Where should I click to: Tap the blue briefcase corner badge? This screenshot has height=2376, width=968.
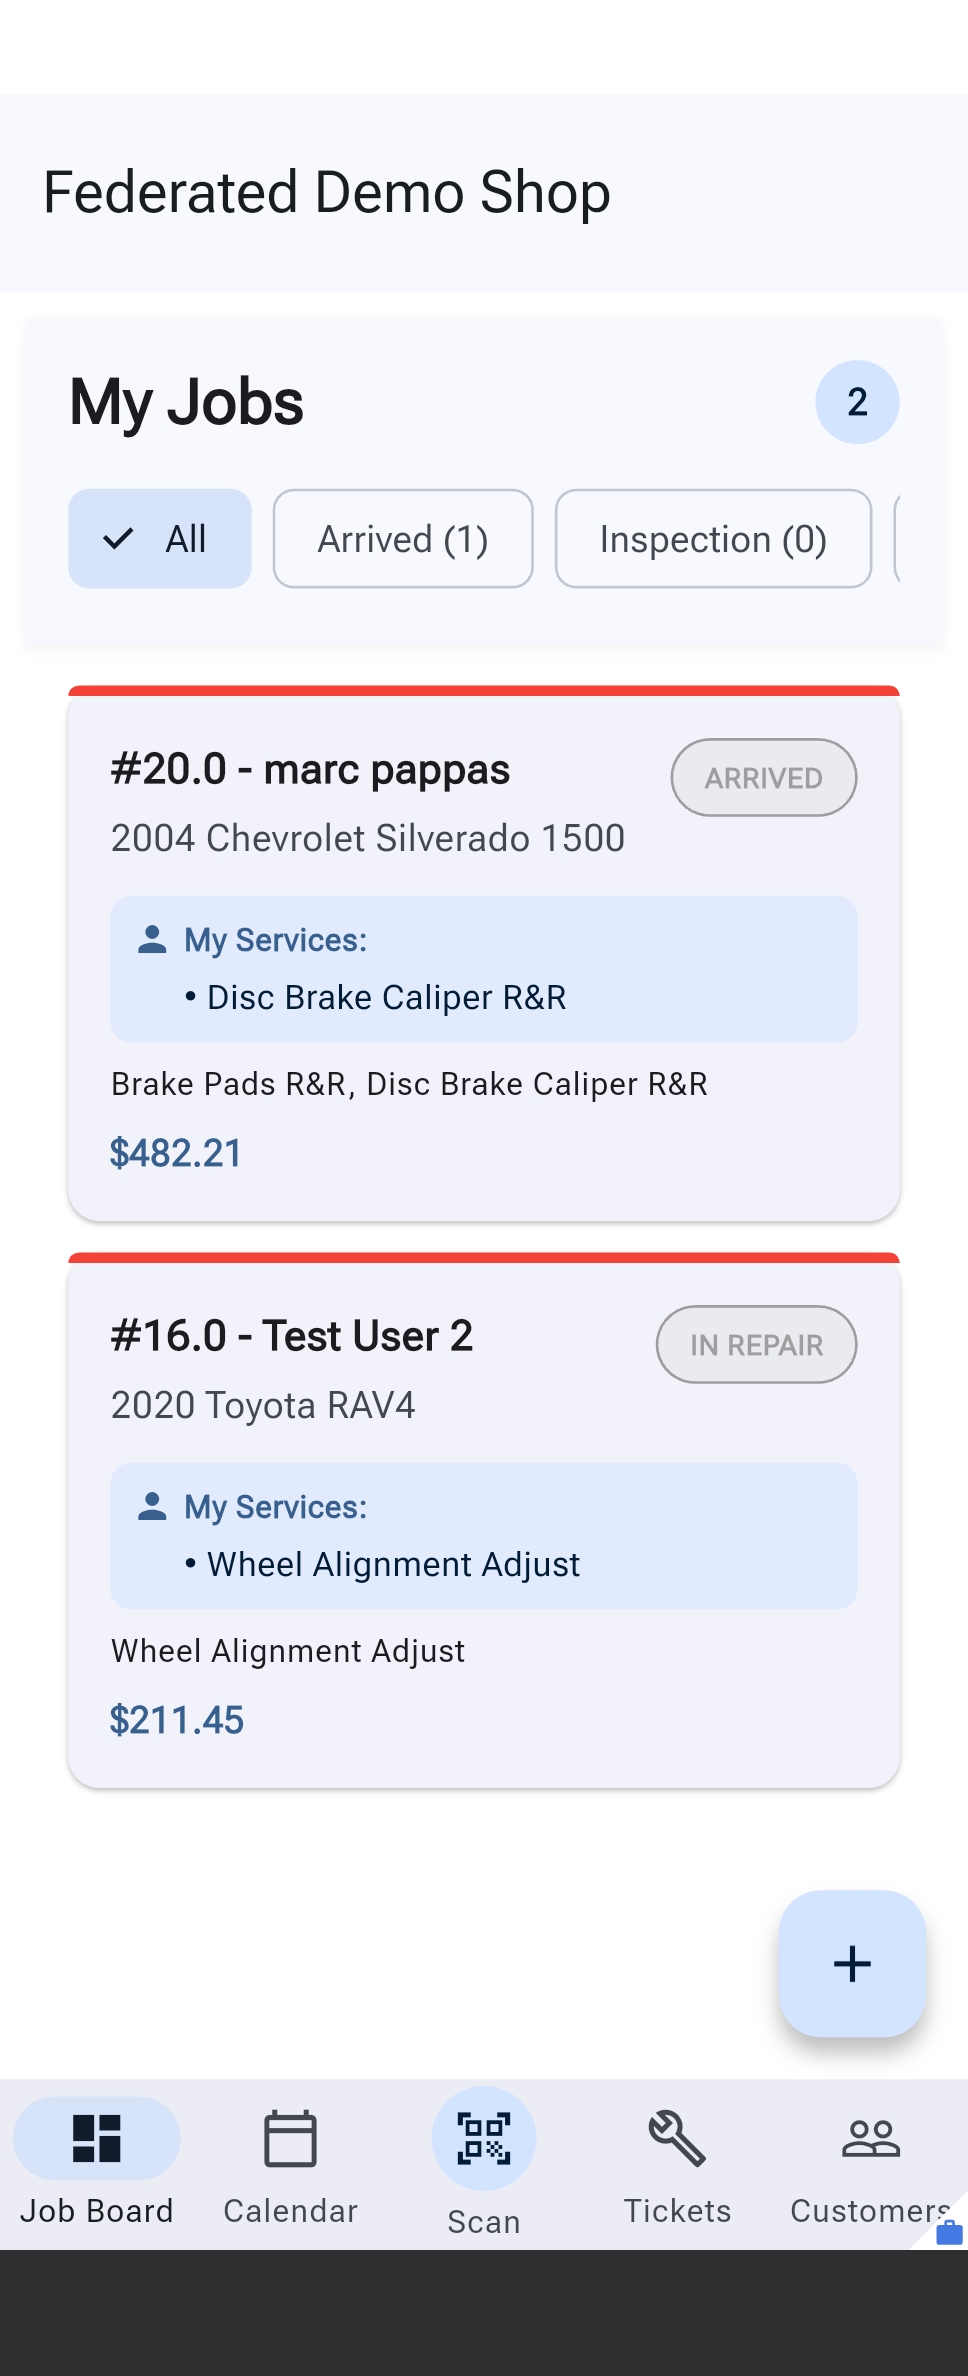pos(948,2232)
